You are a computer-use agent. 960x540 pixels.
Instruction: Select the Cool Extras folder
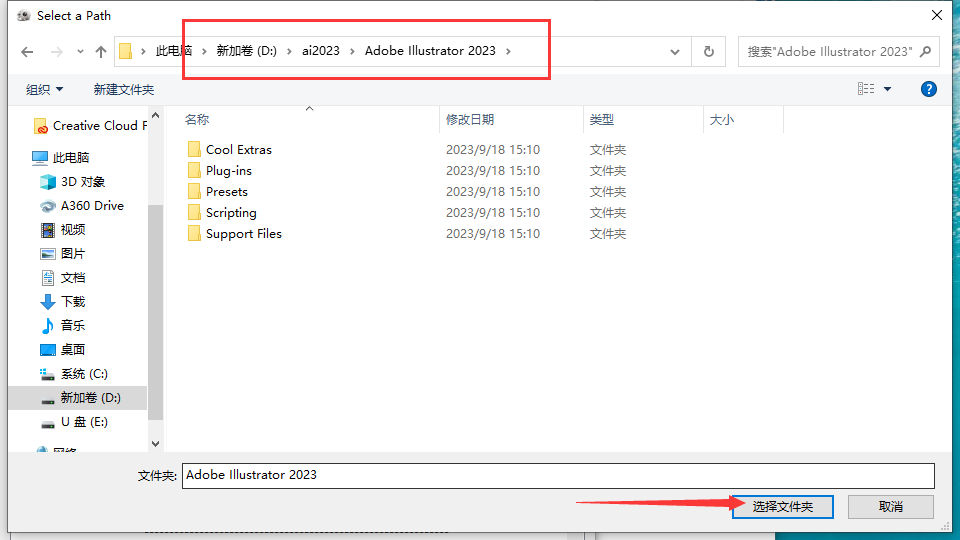(239, 149)
